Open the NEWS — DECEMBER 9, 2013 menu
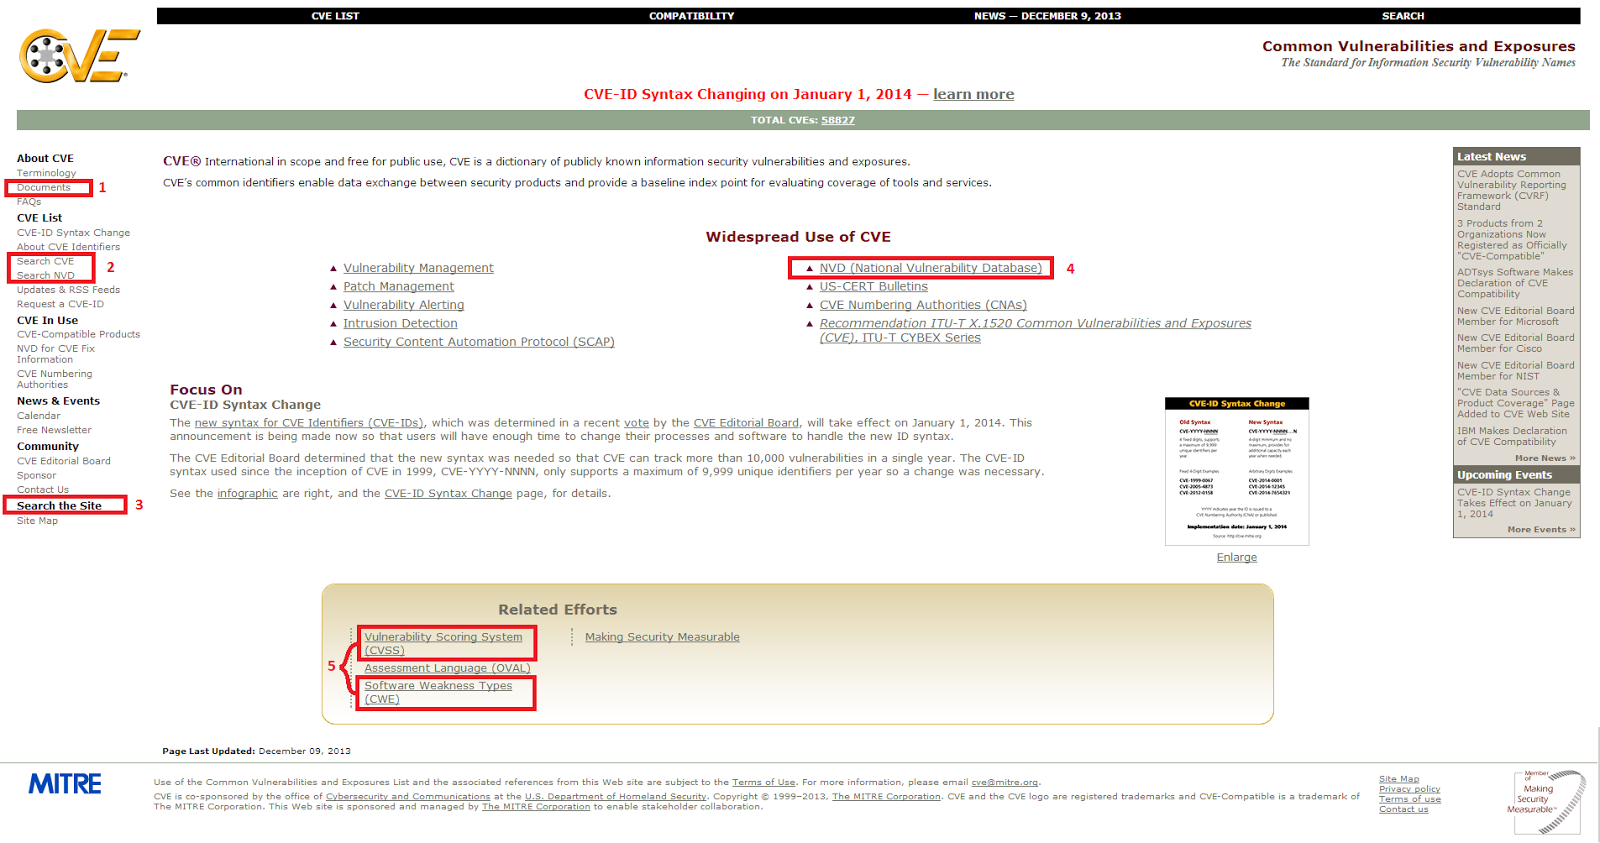The width and height of the screenshot is (1600, 843). pyautogui.click(x=1047, y=16)
